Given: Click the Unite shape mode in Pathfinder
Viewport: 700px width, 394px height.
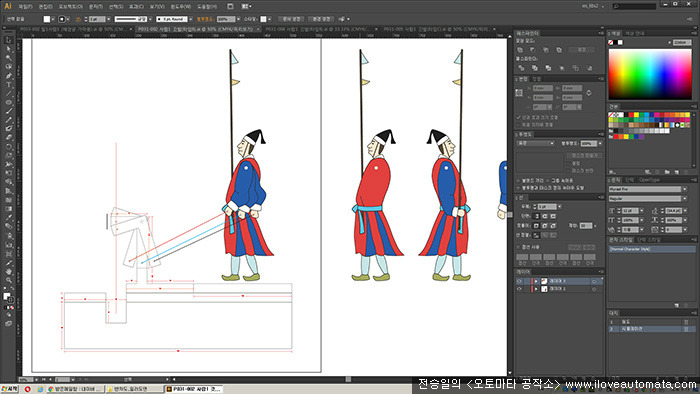Looking at the screenshot, I should click(520, 50).
